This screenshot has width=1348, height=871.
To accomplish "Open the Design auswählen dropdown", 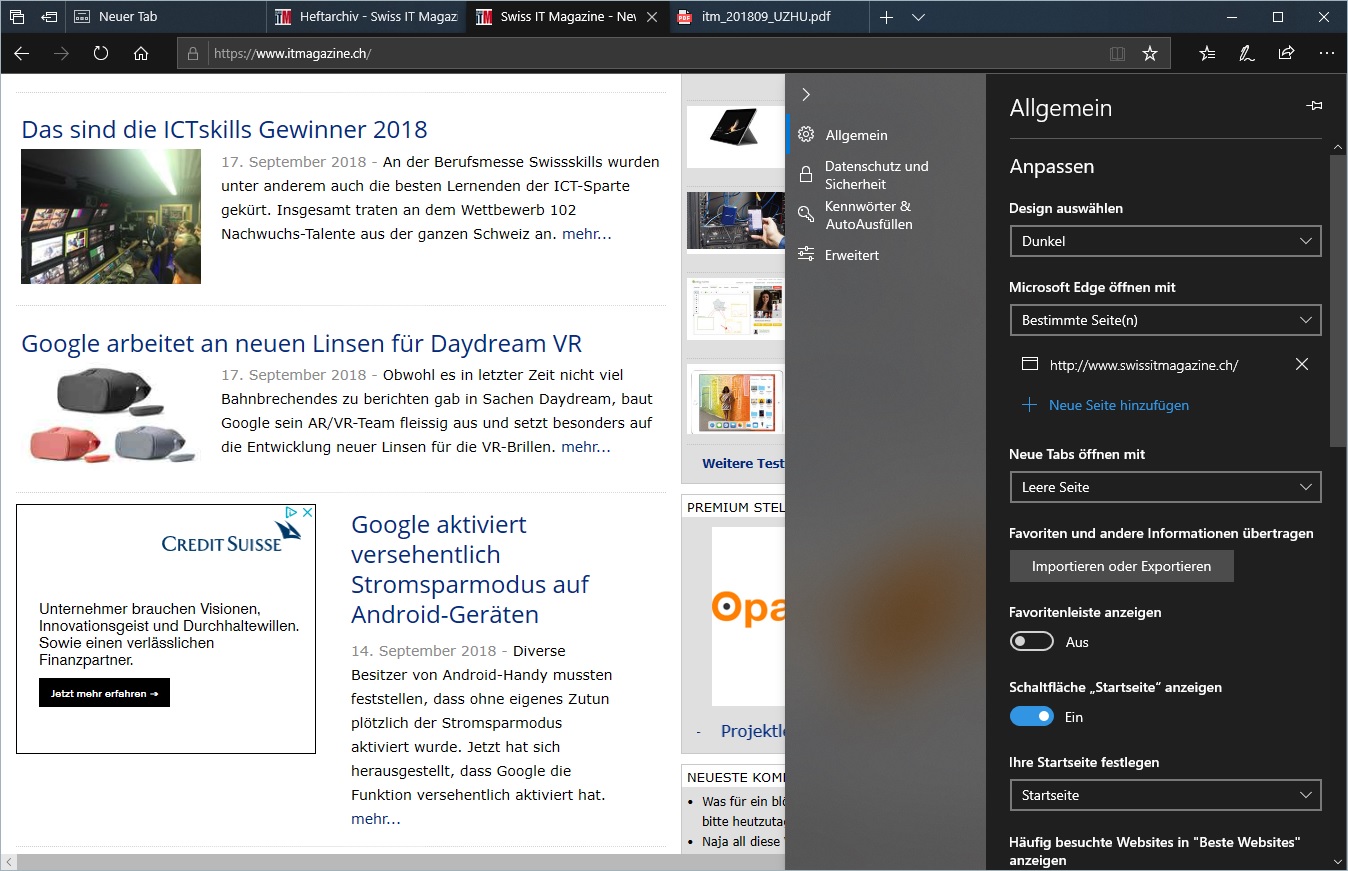I will pyautogui.click(x=1165, y=241).
